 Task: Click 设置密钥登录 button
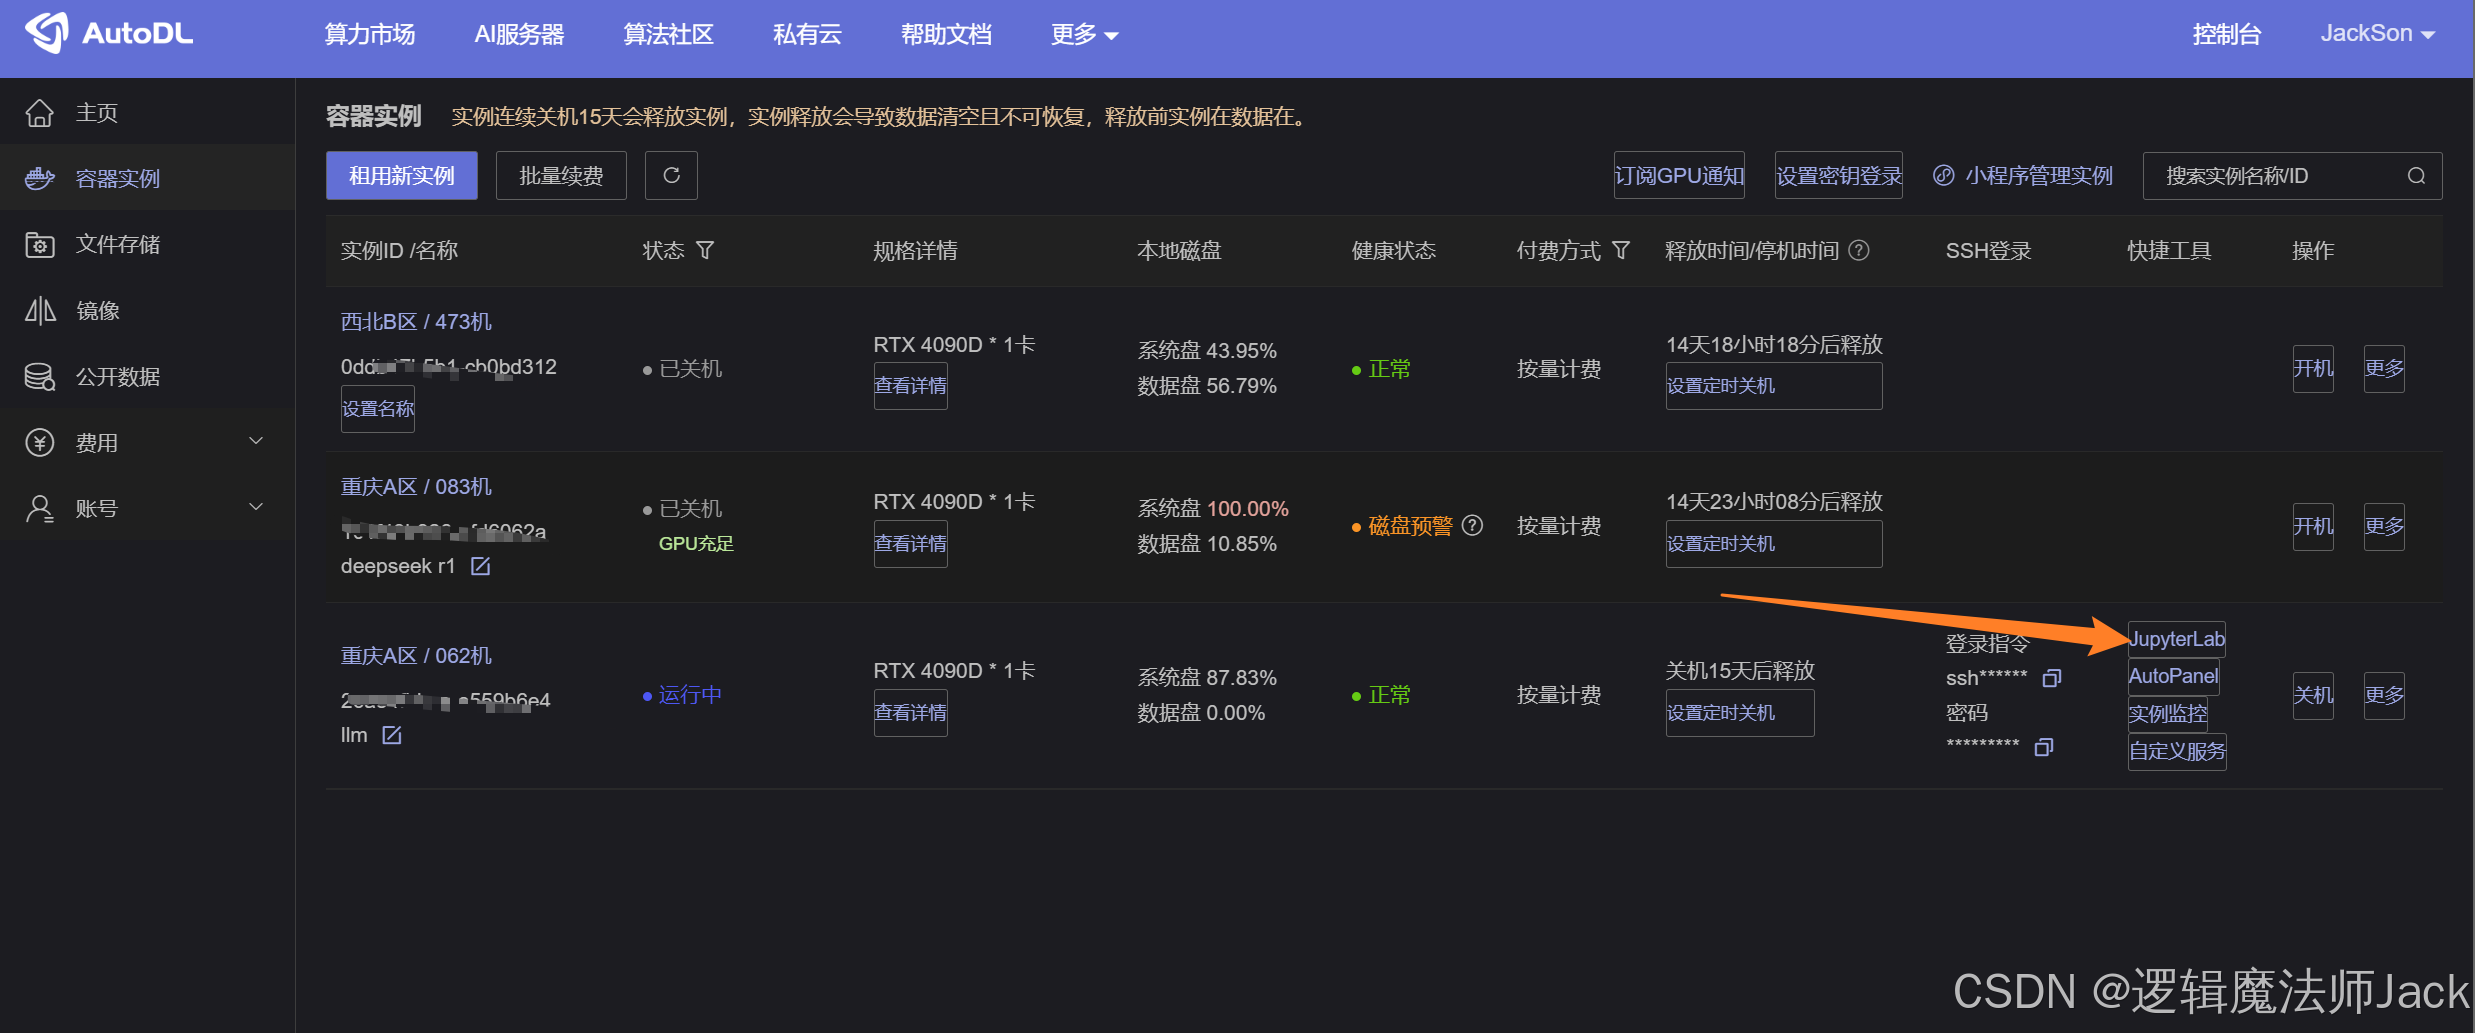(1838, 176)
